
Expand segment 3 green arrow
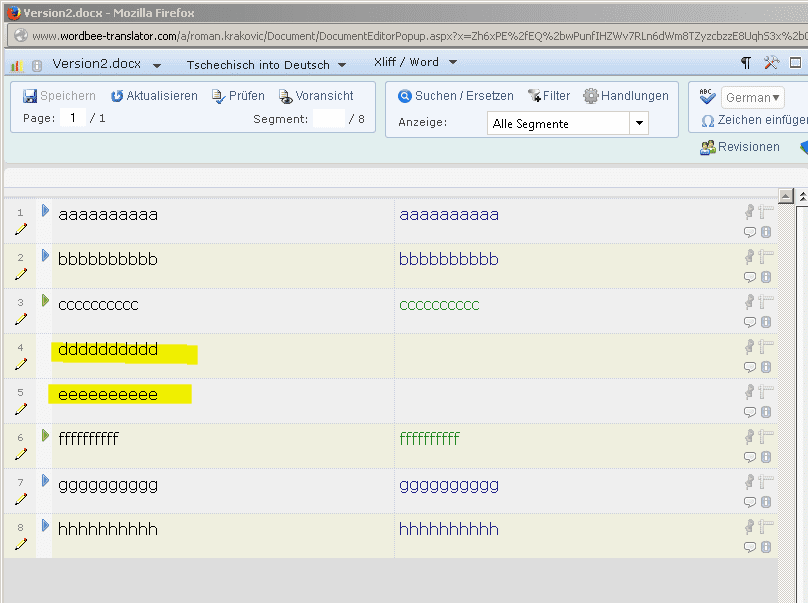tap(45, 300)
